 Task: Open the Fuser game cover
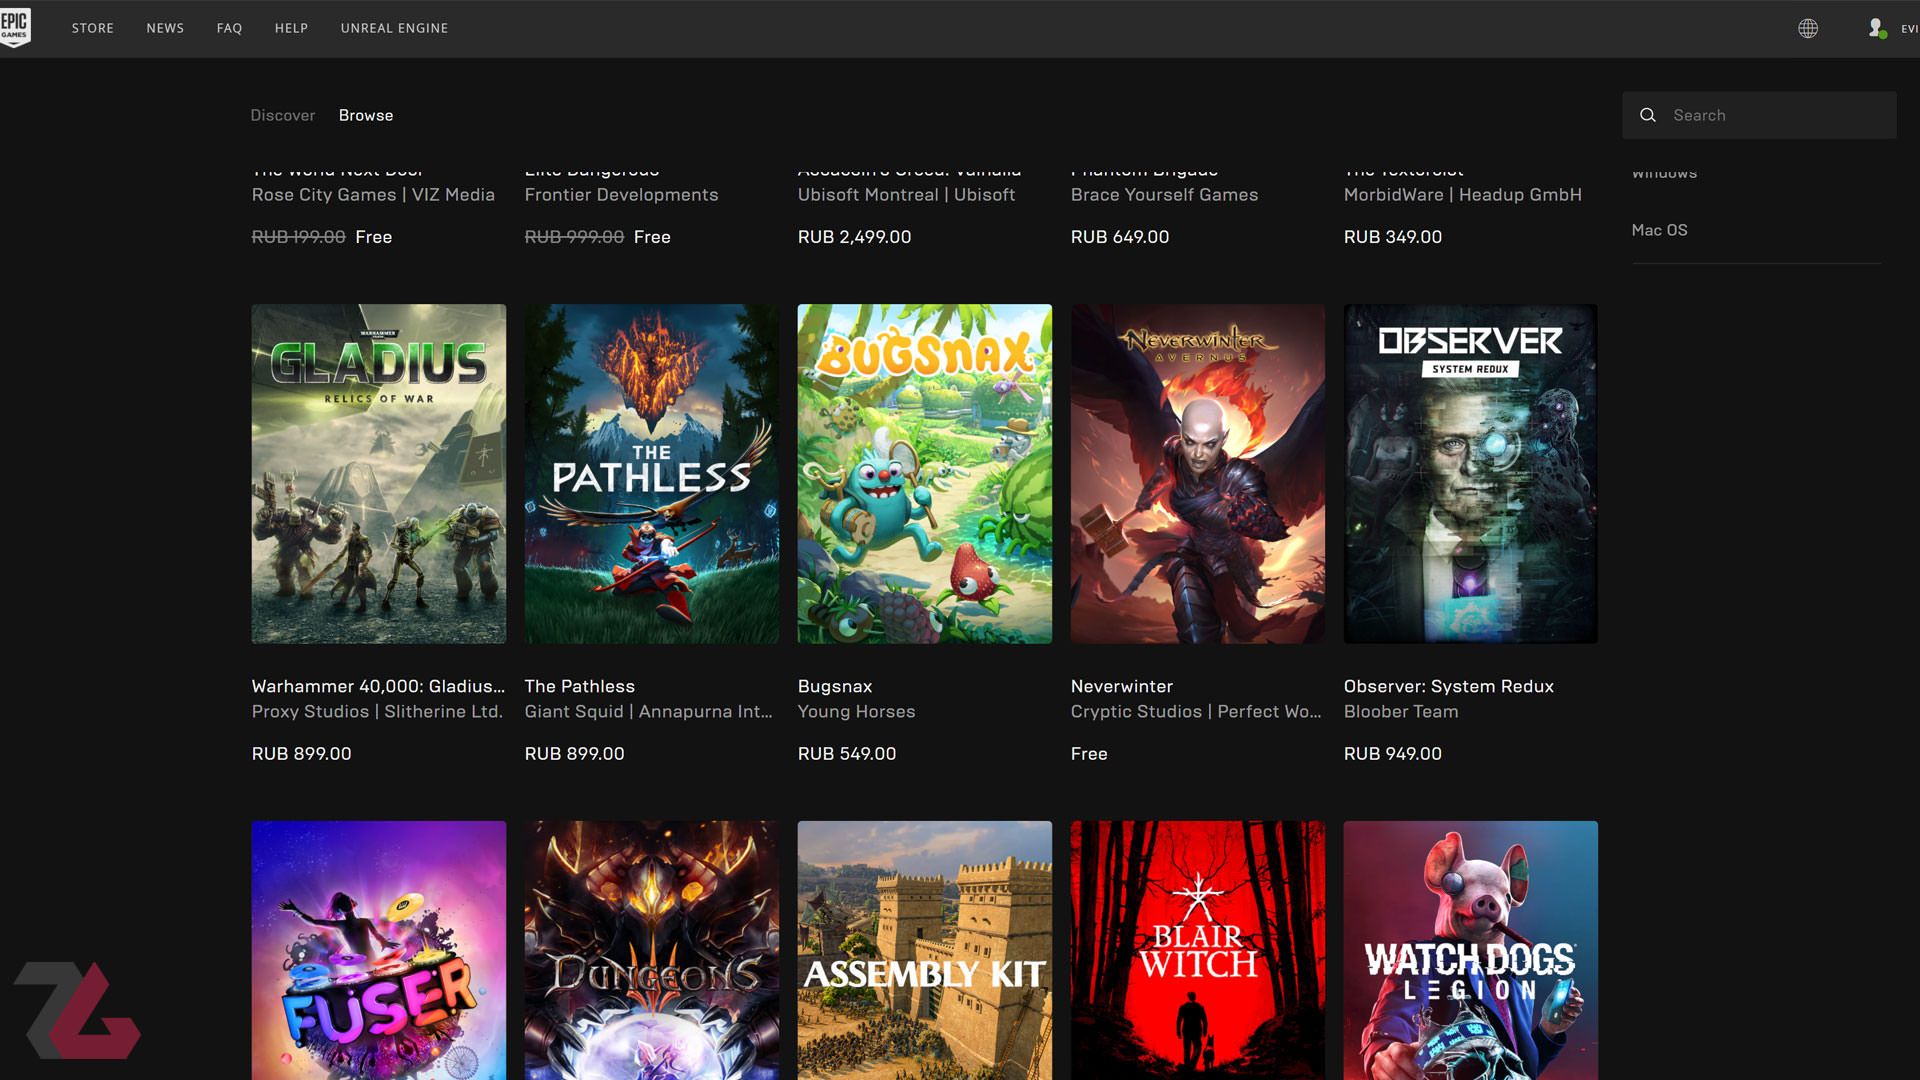coord(379,950)
